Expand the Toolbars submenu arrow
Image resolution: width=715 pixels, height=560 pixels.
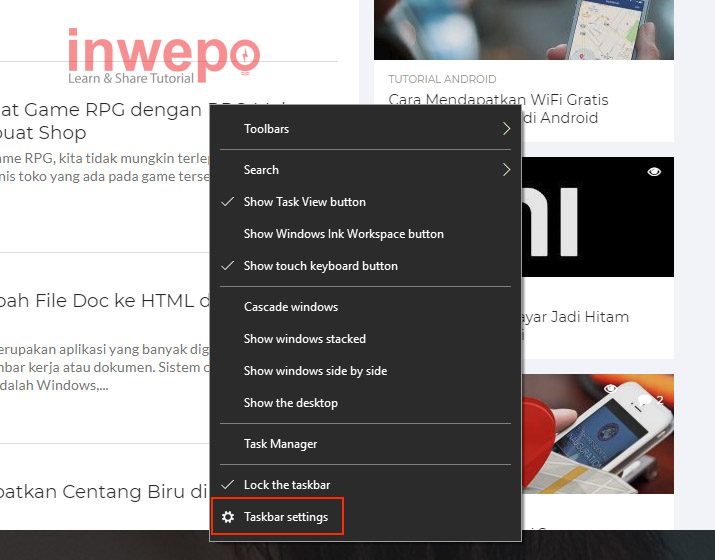click(506, 129)
